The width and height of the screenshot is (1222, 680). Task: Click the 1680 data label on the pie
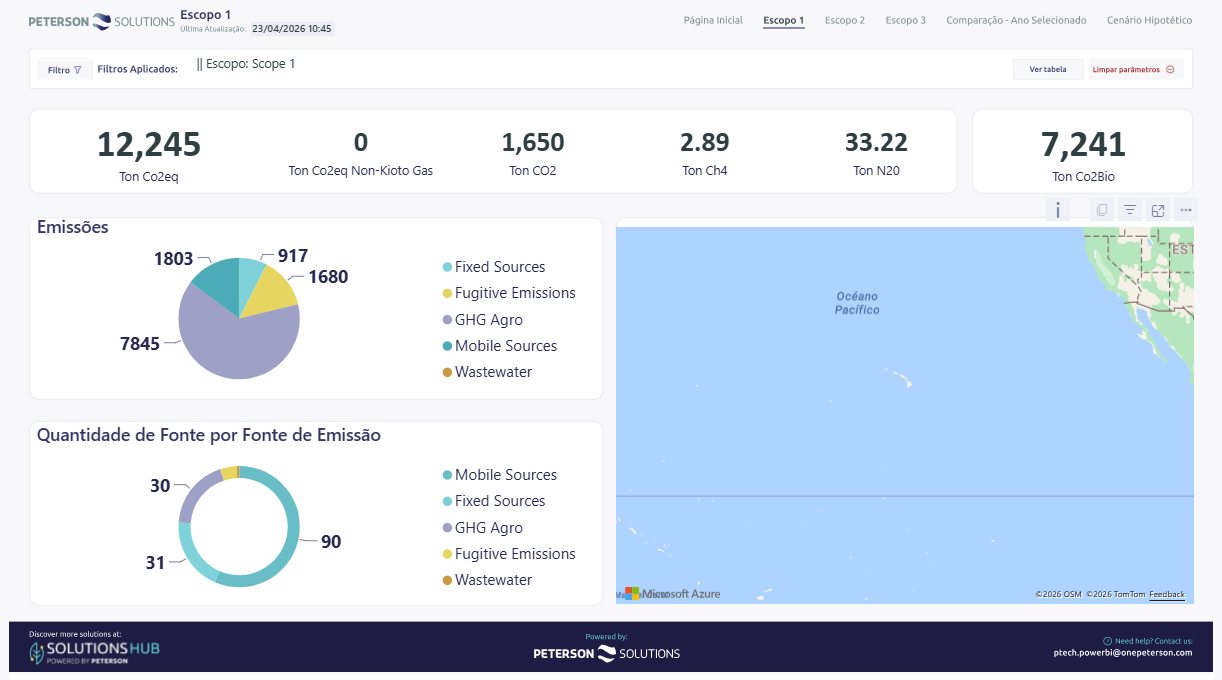click(x=328, y=277)
